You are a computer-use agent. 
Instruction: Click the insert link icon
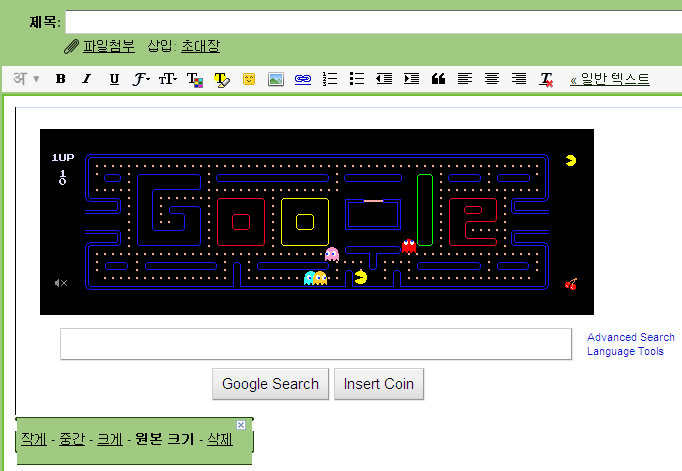click(x=303, y=79)
